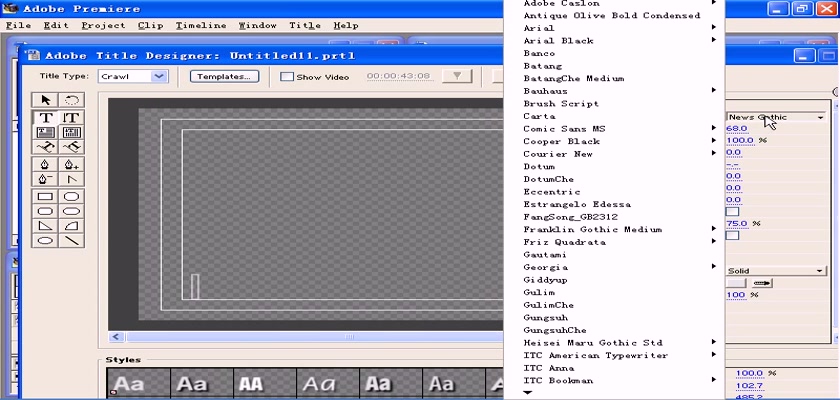Image resolution: width=840 pixels, height=400 pixels.
Task: Expand the Cooper Black submenu arrow
Action: click(714, 140)
